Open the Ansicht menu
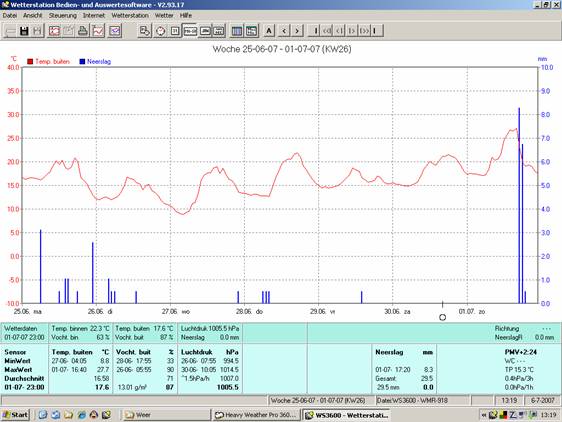The image size is (562, 422). [33, 15]
